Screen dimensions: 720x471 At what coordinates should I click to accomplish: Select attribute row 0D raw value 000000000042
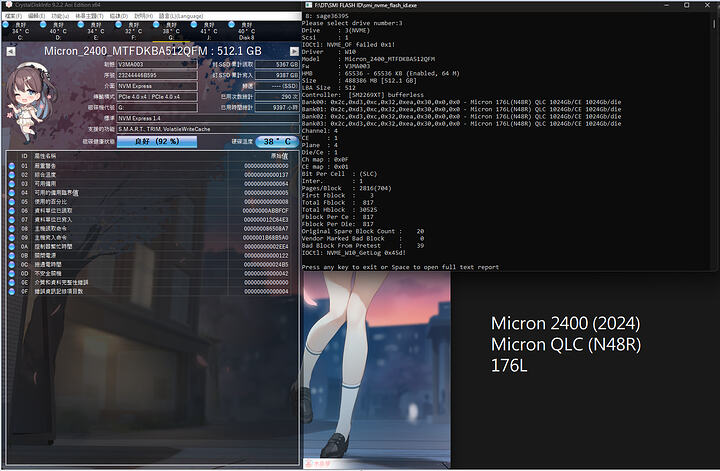click(x=266, y=274)
